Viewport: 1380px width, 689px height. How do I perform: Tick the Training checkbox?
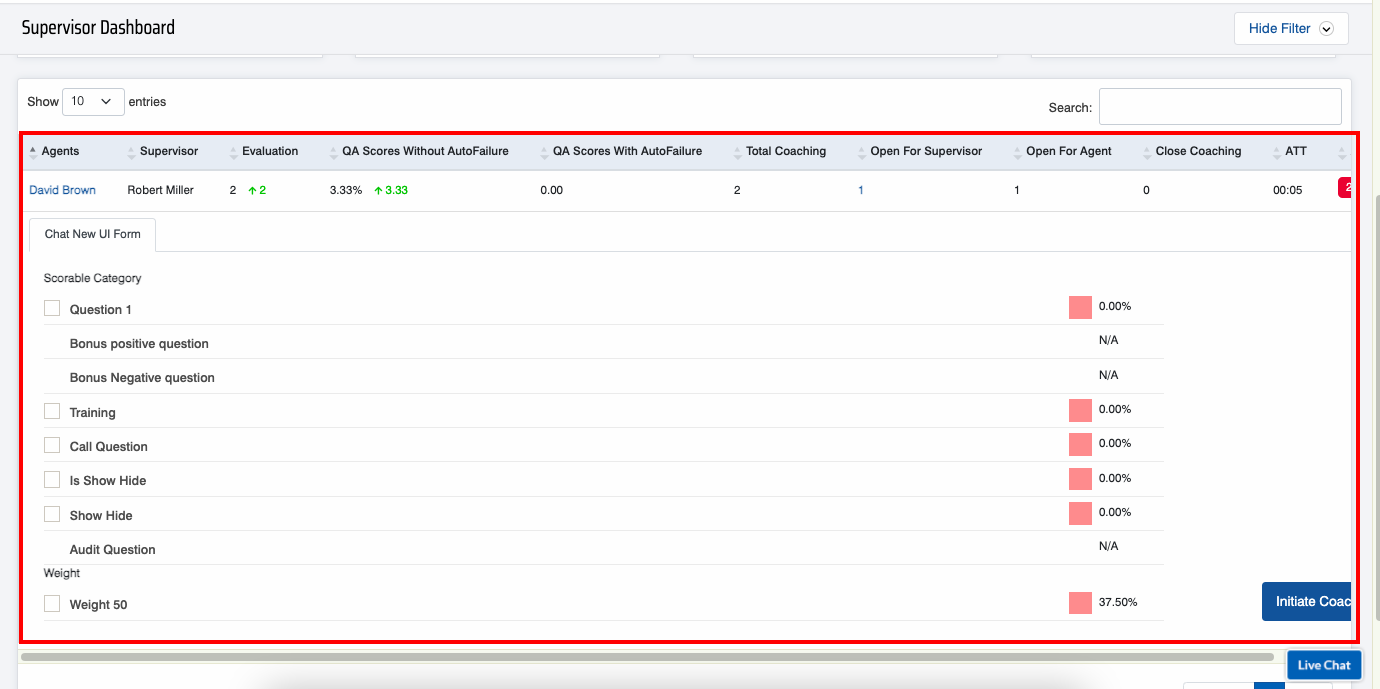[52, 412]
